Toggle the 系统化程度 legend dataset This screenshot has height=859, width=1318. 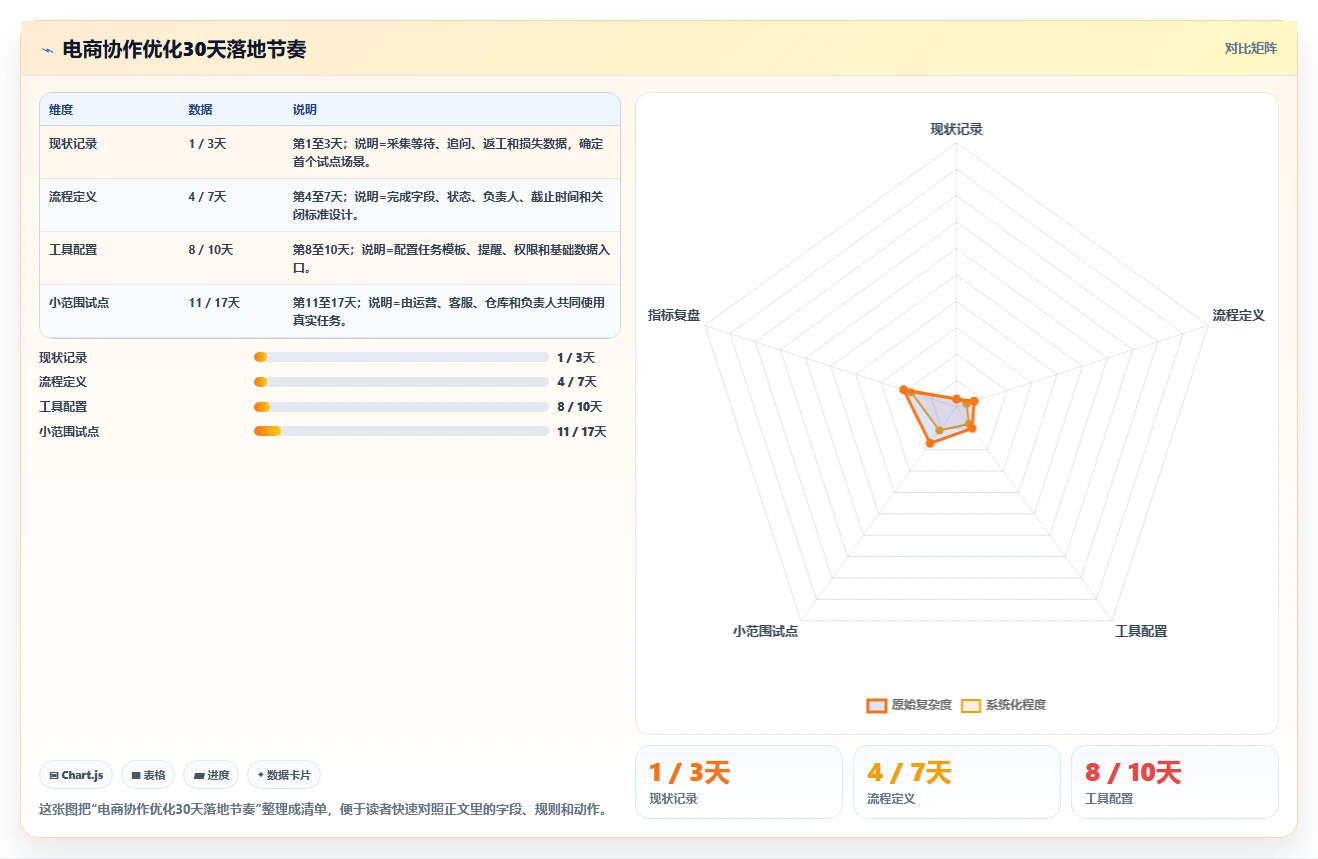(1003, 705)
